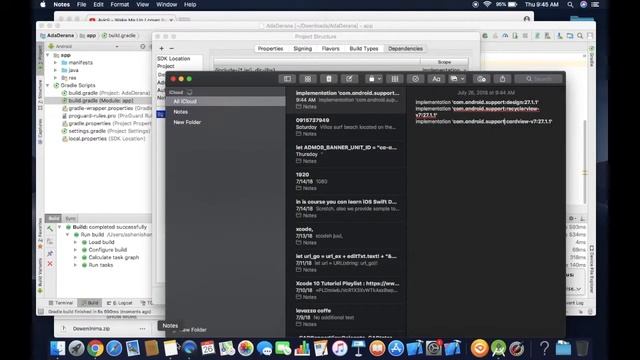640x360 pixels.
Task: Switch to Properties tab in Project Structure
Action: [270, 49]
